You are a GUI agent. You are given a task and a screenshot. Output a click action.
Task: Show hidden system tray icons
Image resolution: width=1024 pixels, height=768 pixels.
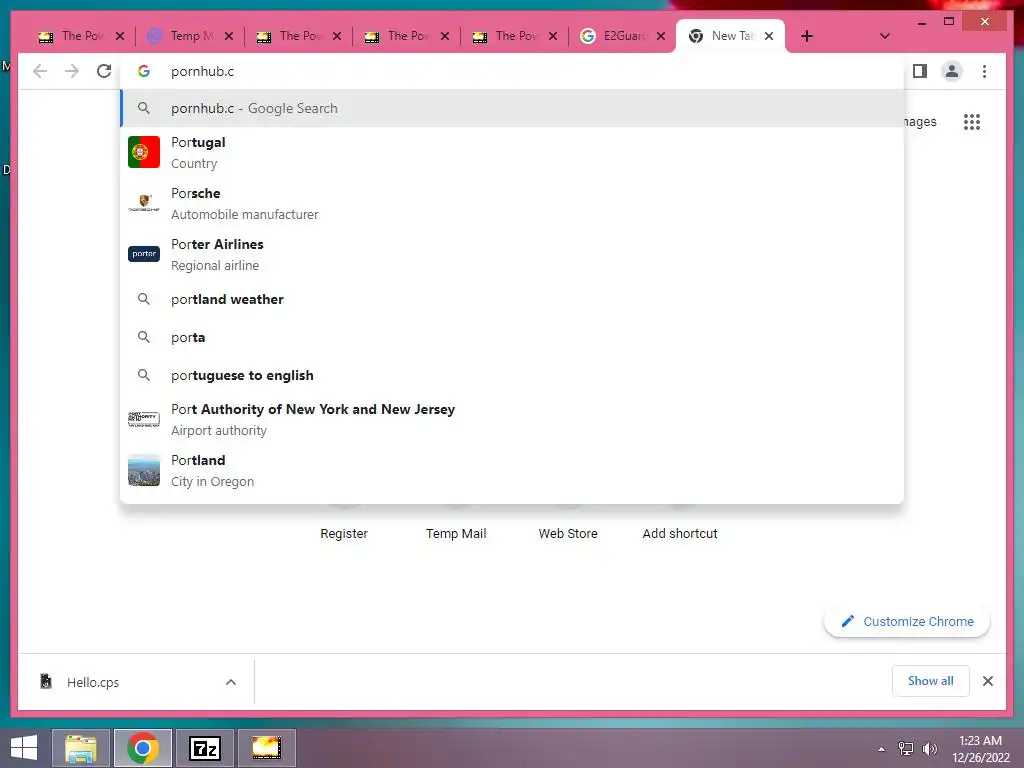881,749
